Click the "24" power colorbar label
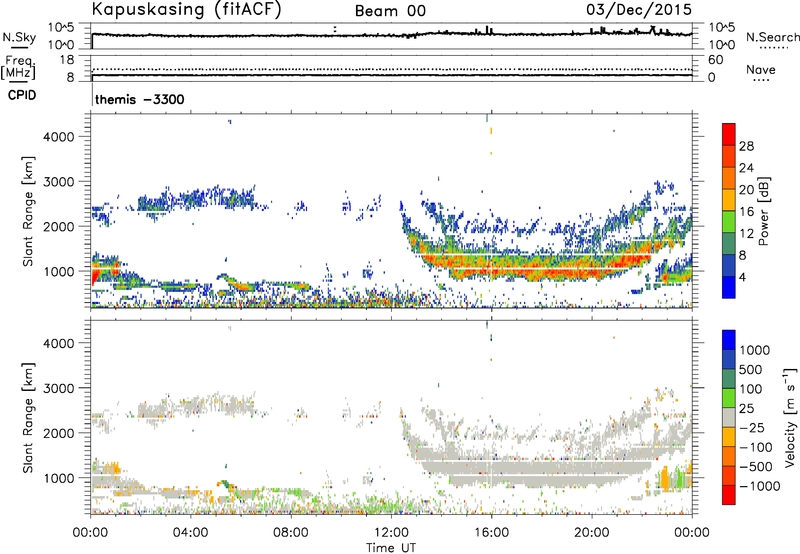 pyautogui.click(x=746, y=168)
